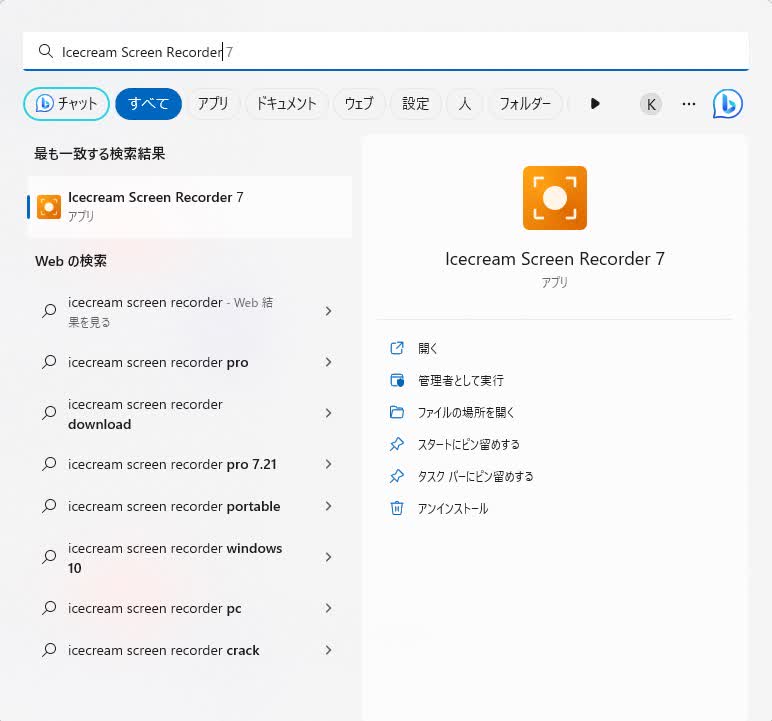772x721 pixels.
Task: Click the Bing chat icon at top right
Action: tap(727, 104)
